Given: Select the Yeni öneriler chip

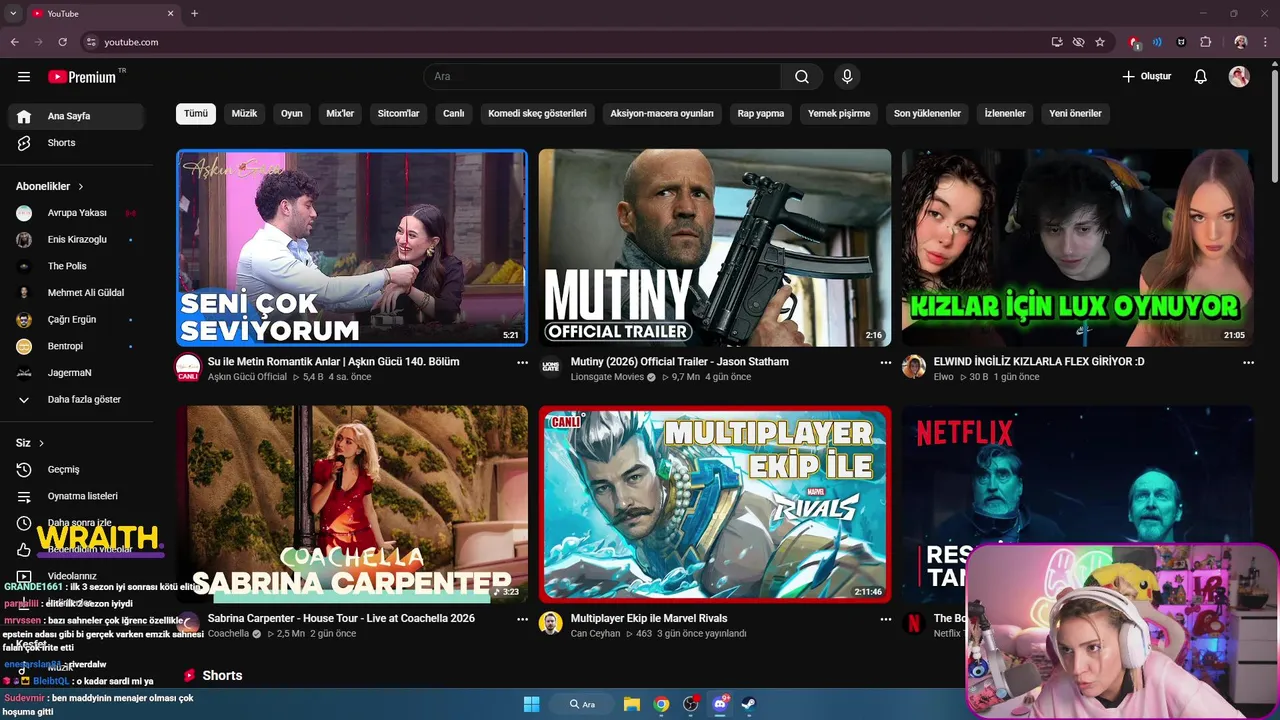Looking at the screenshot, I should point(1075,114).
